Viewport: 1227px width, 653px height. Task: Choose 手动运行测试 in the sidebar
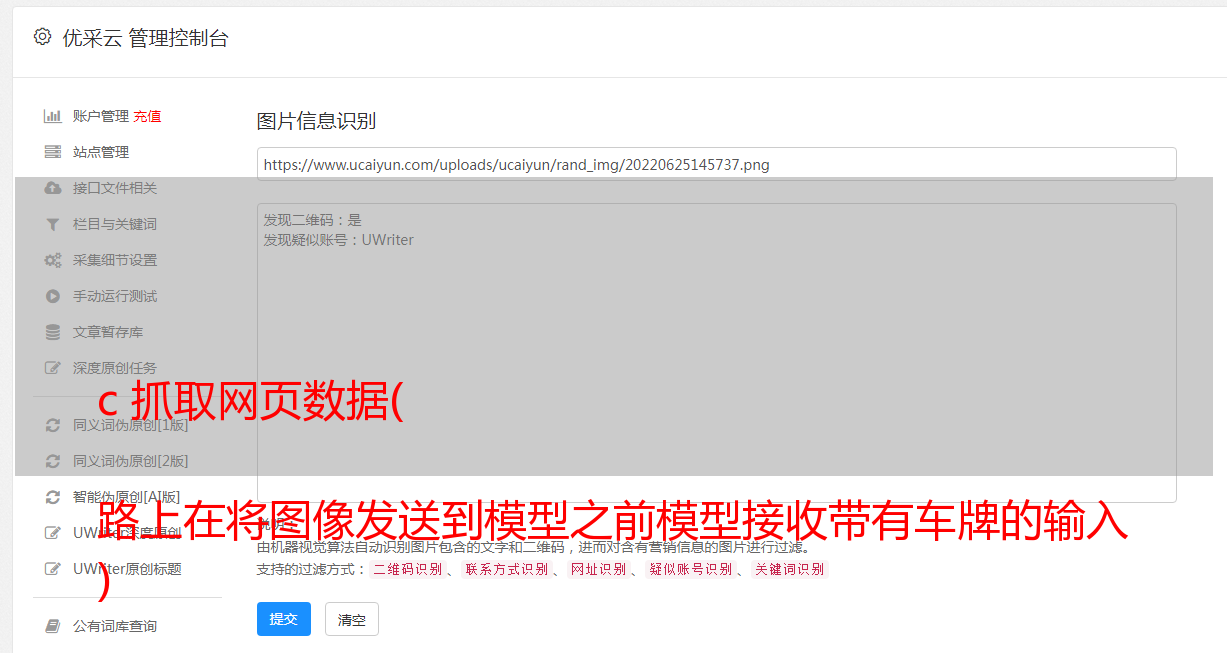coord(115,296)
